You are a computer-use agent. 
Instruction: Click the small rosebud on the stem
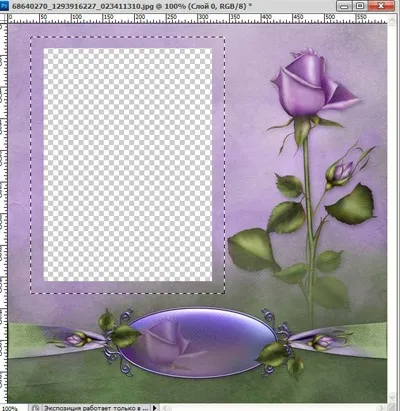pos(342,172)
